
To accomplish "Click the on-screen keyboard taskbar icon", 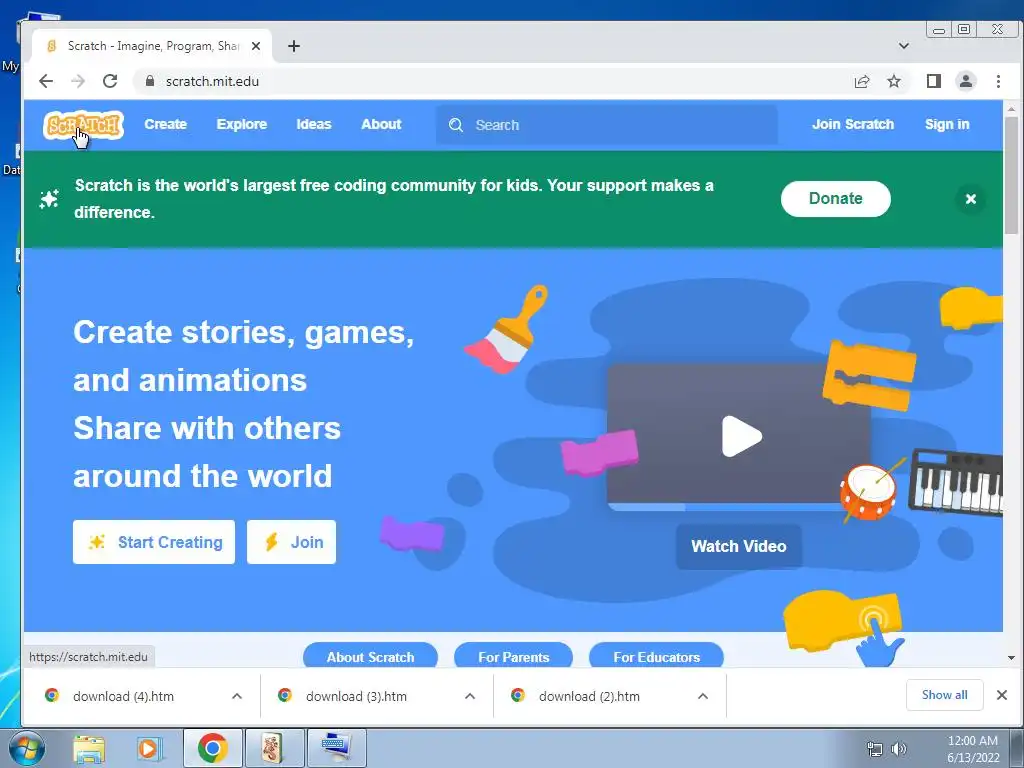I will (336, 748).
